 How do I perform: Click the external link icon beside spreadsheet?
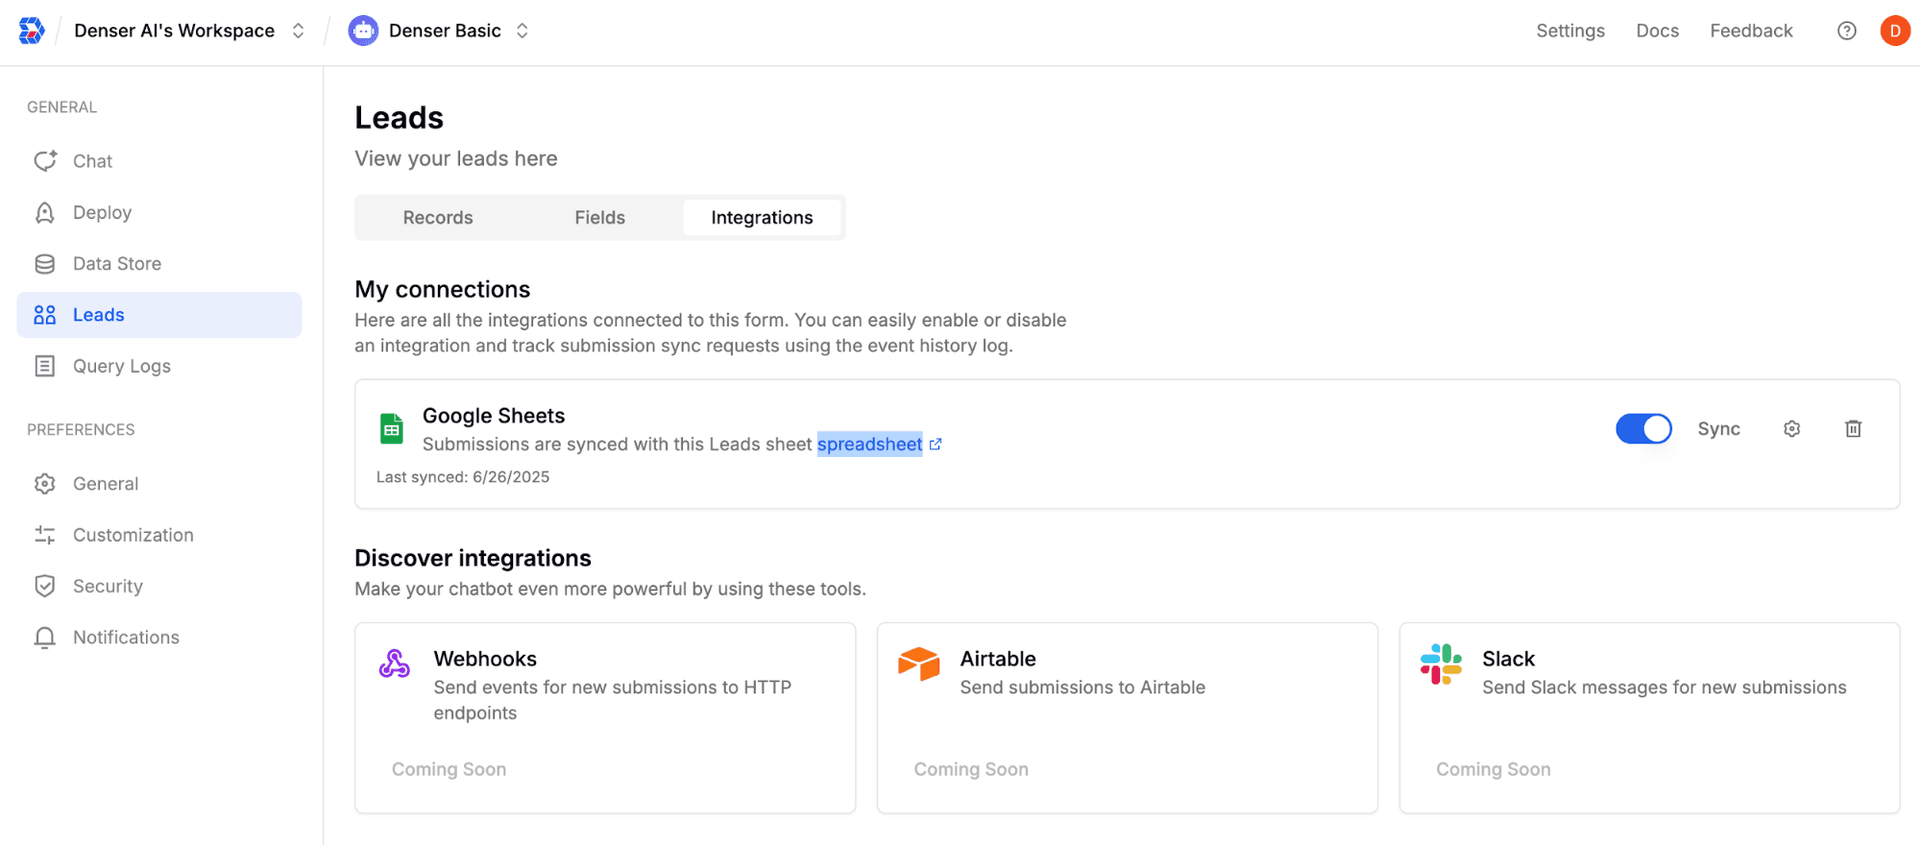[x=935, y=445]
